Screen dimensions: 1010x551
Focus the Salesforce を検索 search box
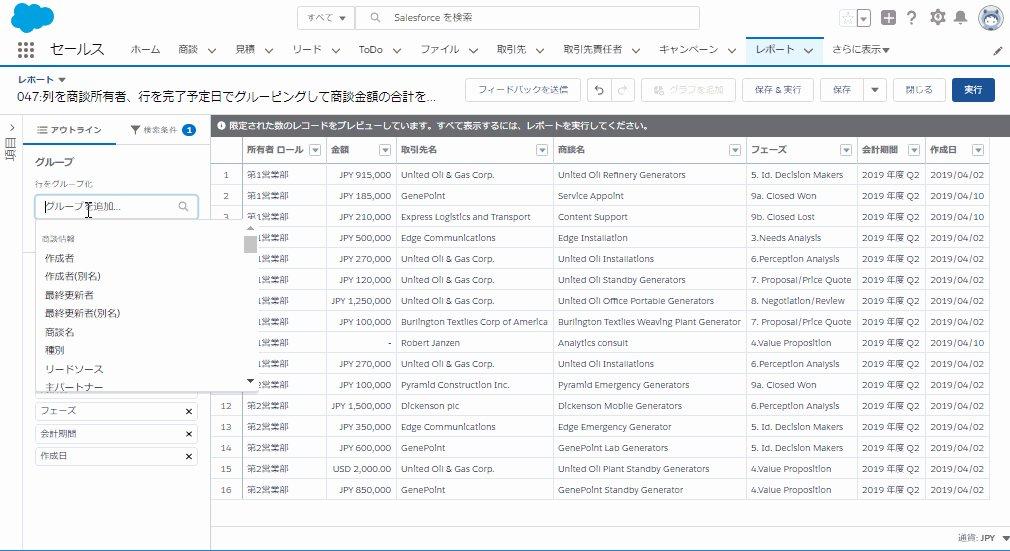point(527,18)
